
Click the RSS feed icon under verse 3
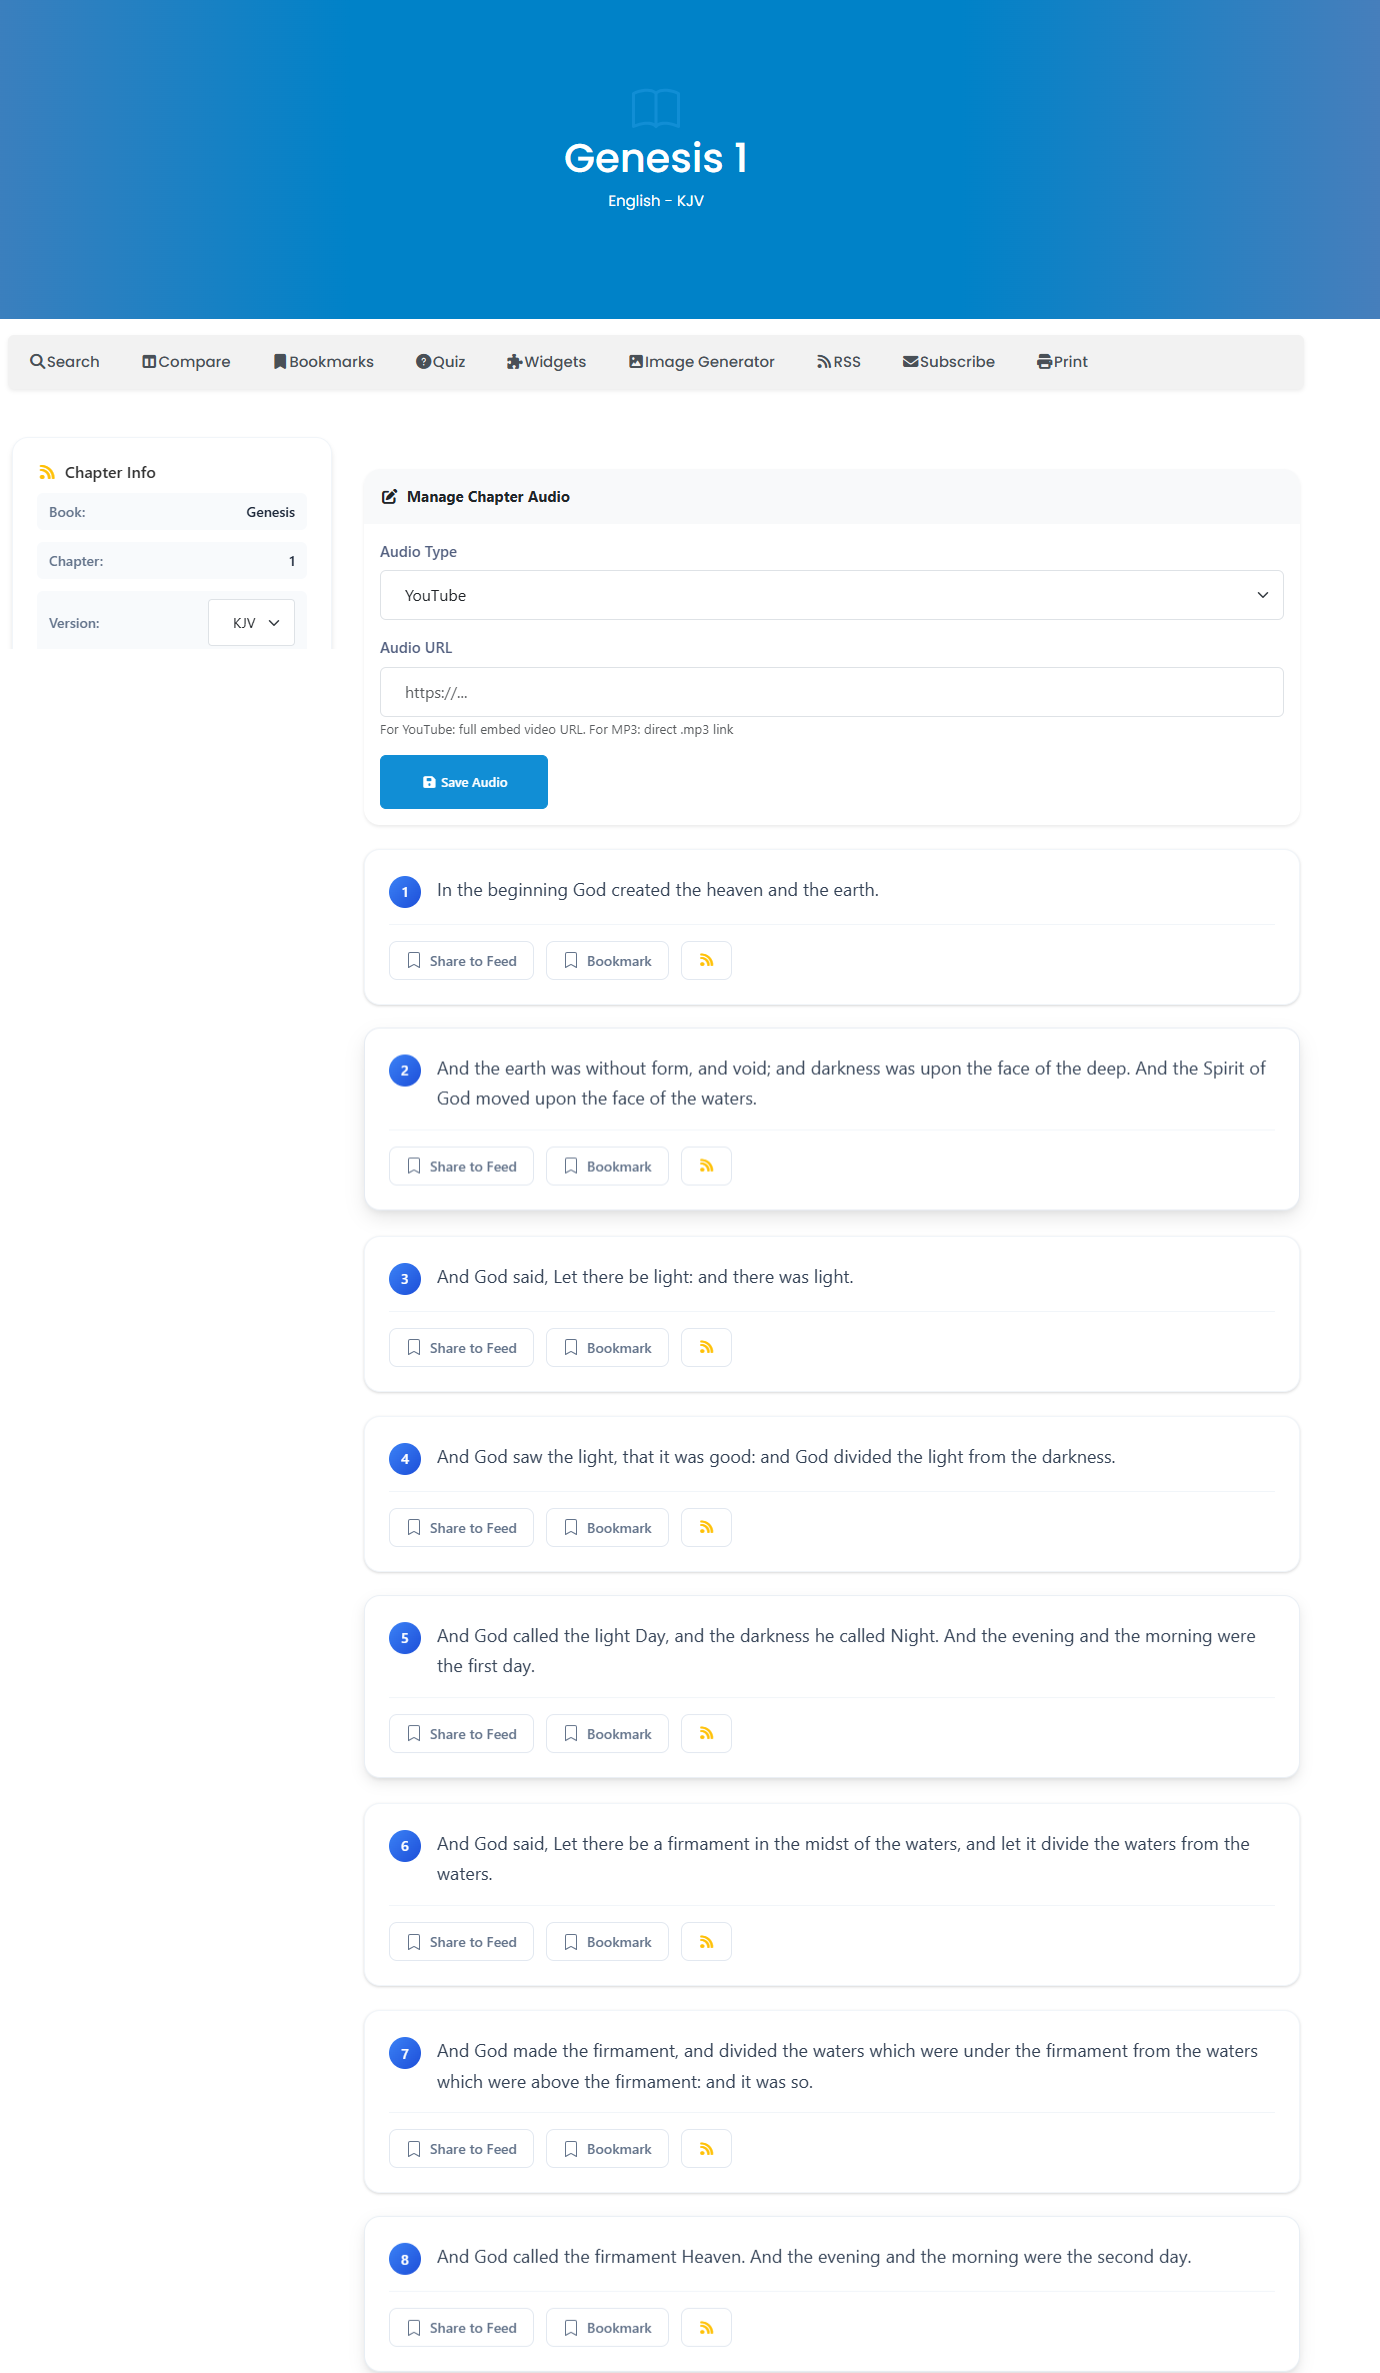(x=706, y=1348)
